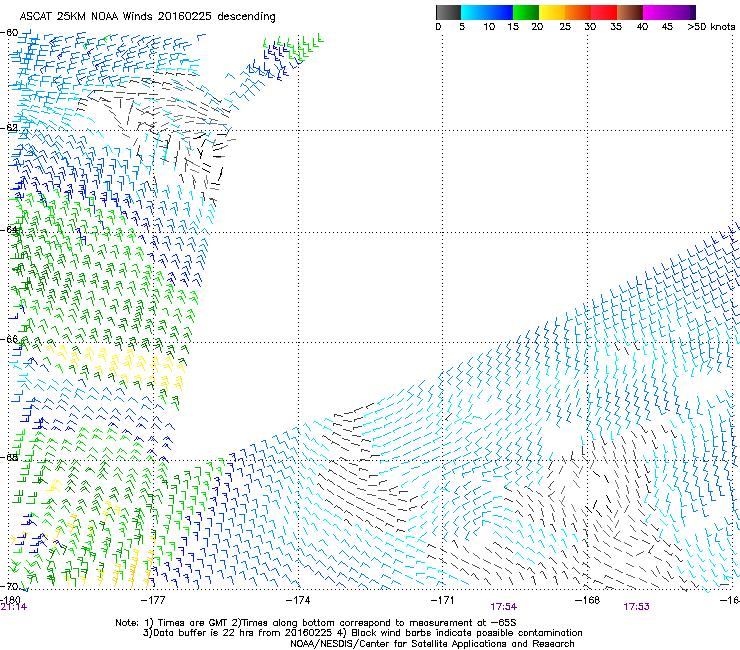740x650 pixels.
Task: Click the latitude label '-60'
Action: [9, 33]
